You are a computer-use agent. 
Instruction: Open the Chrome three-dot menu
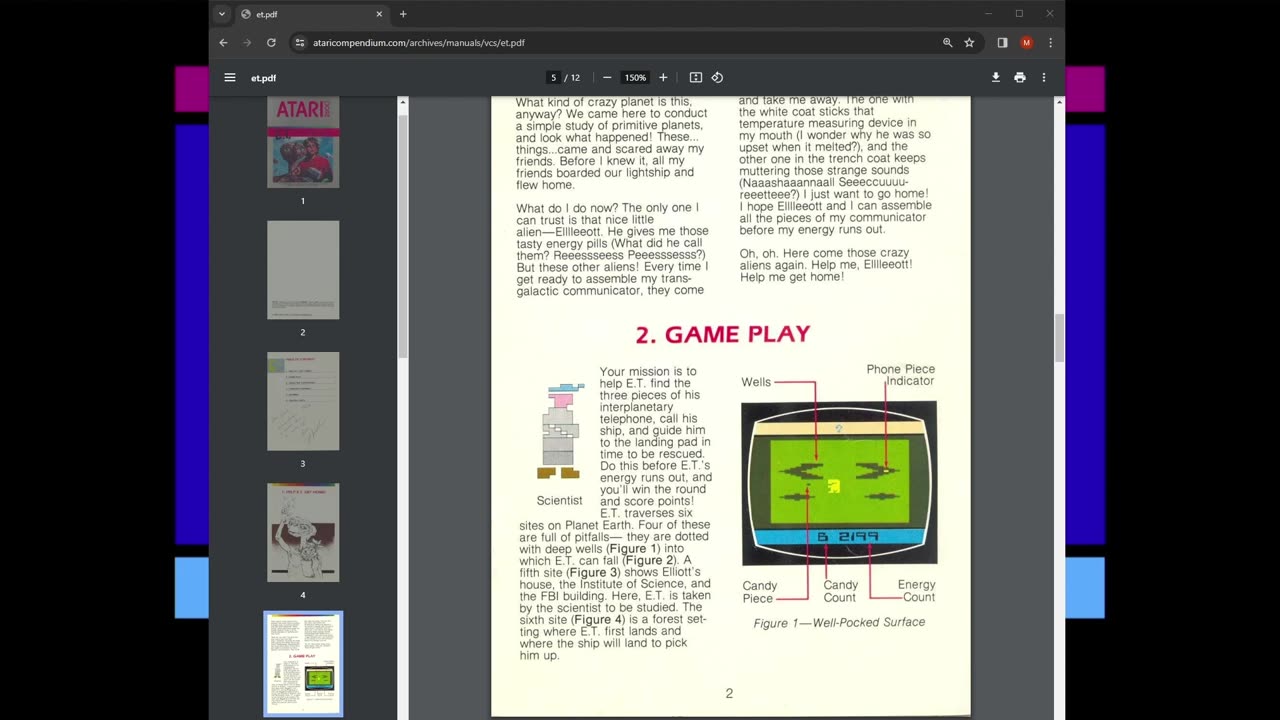coord(1050,43)
